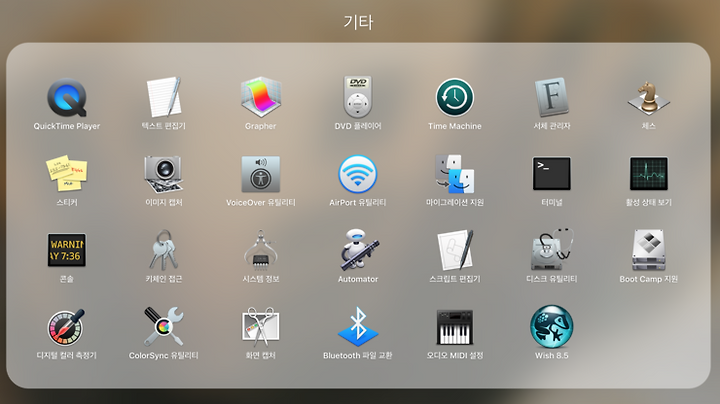This screenshot has height=404, width=720.
Task: Open the AirPort 유틸리티 Wi-Fi icon
Action: point(358,174)
